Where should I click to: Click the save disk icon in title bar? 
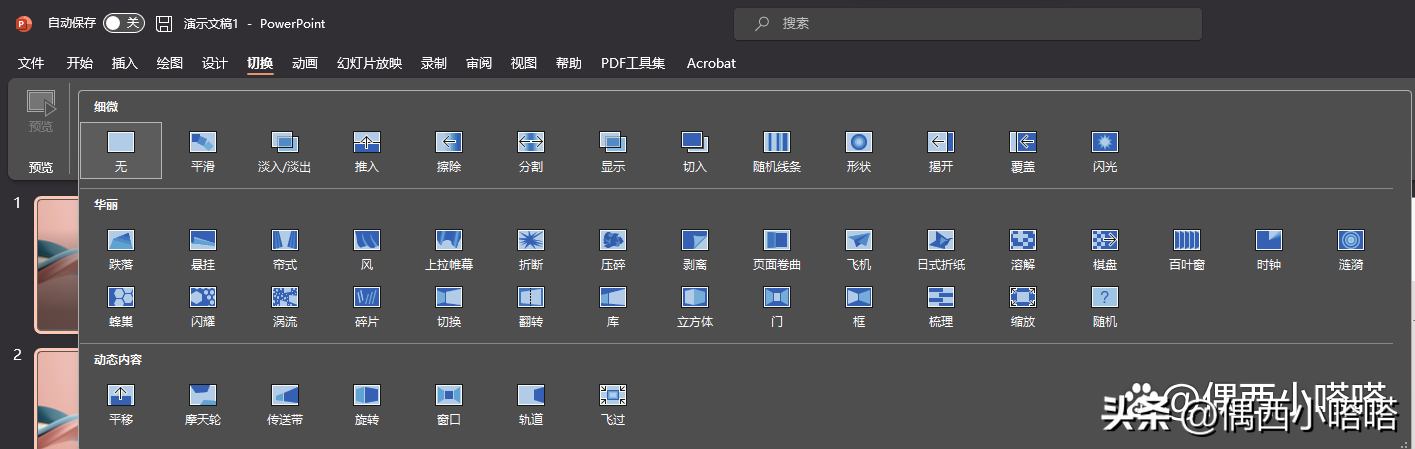pyautogui.click(x=164, y=23)
